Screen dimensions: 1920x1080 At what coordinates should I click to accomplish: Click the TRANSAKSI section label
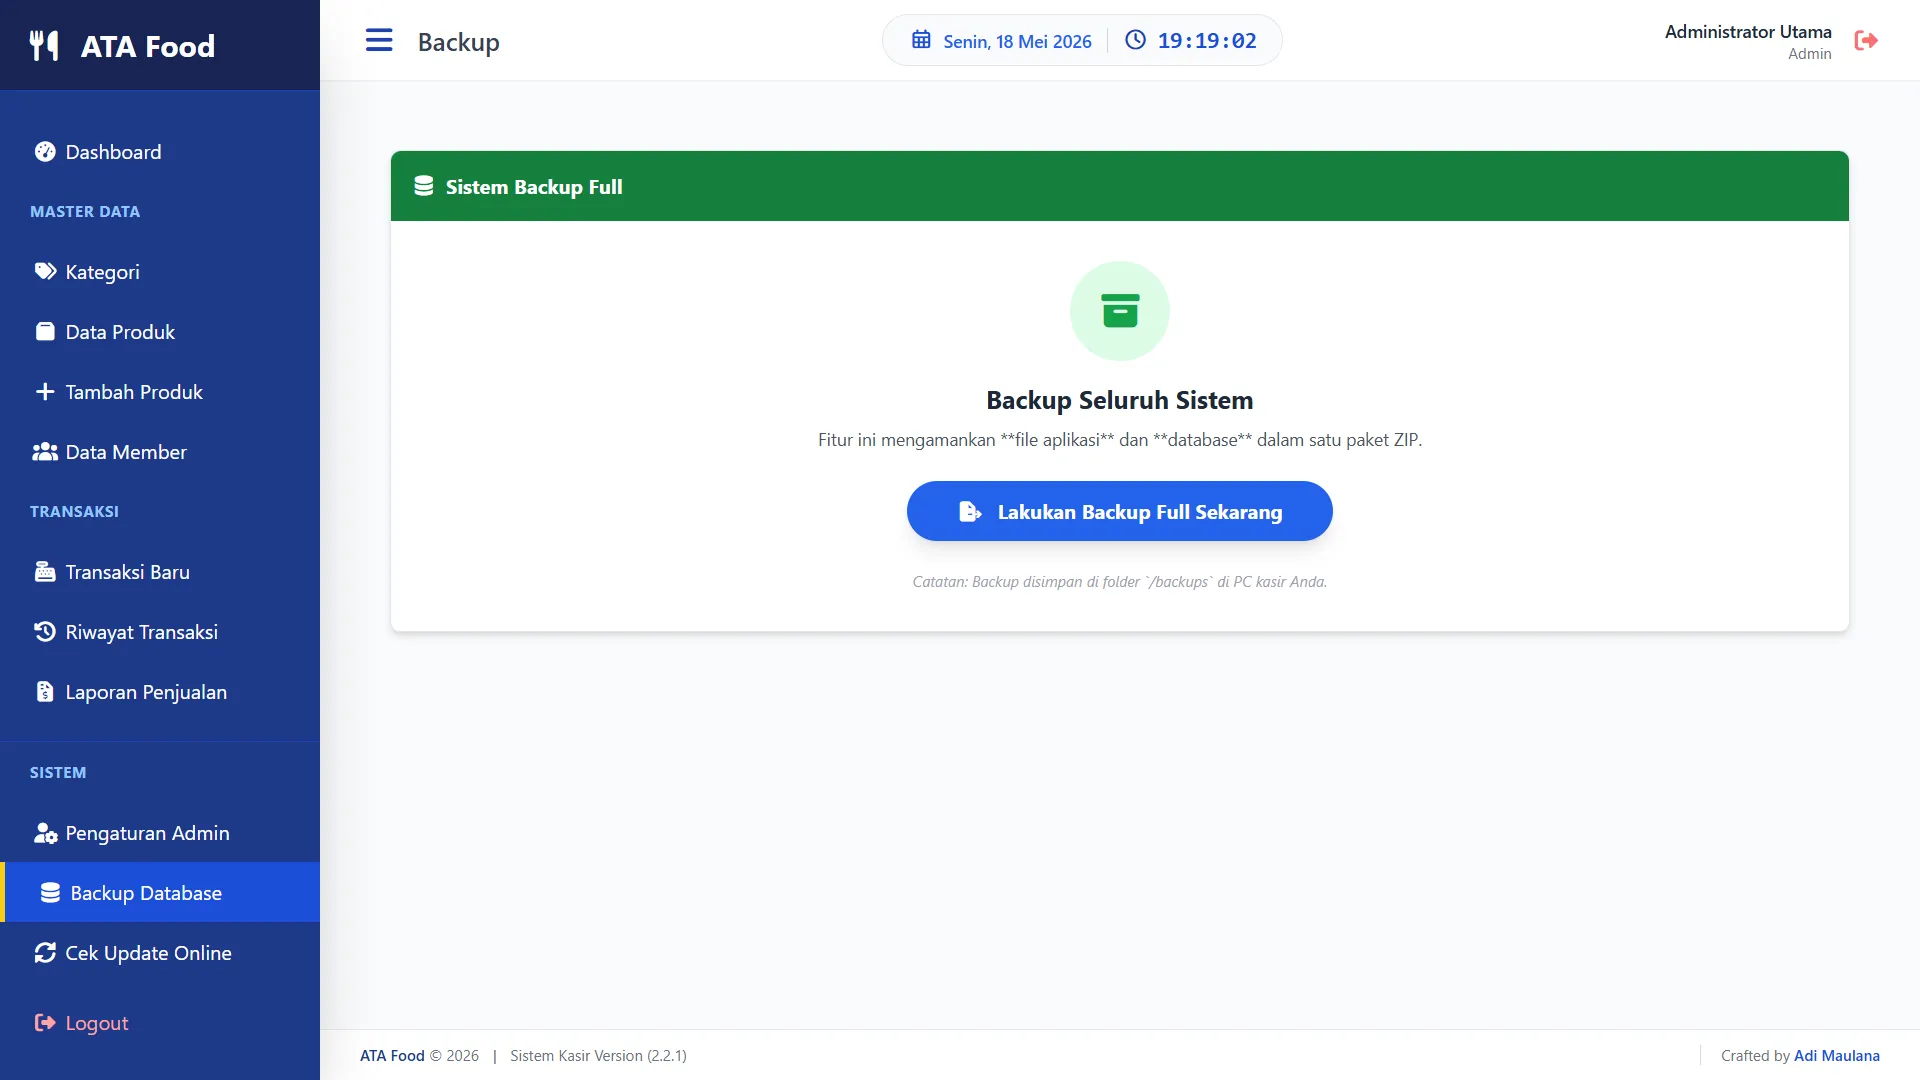[74, 512]
